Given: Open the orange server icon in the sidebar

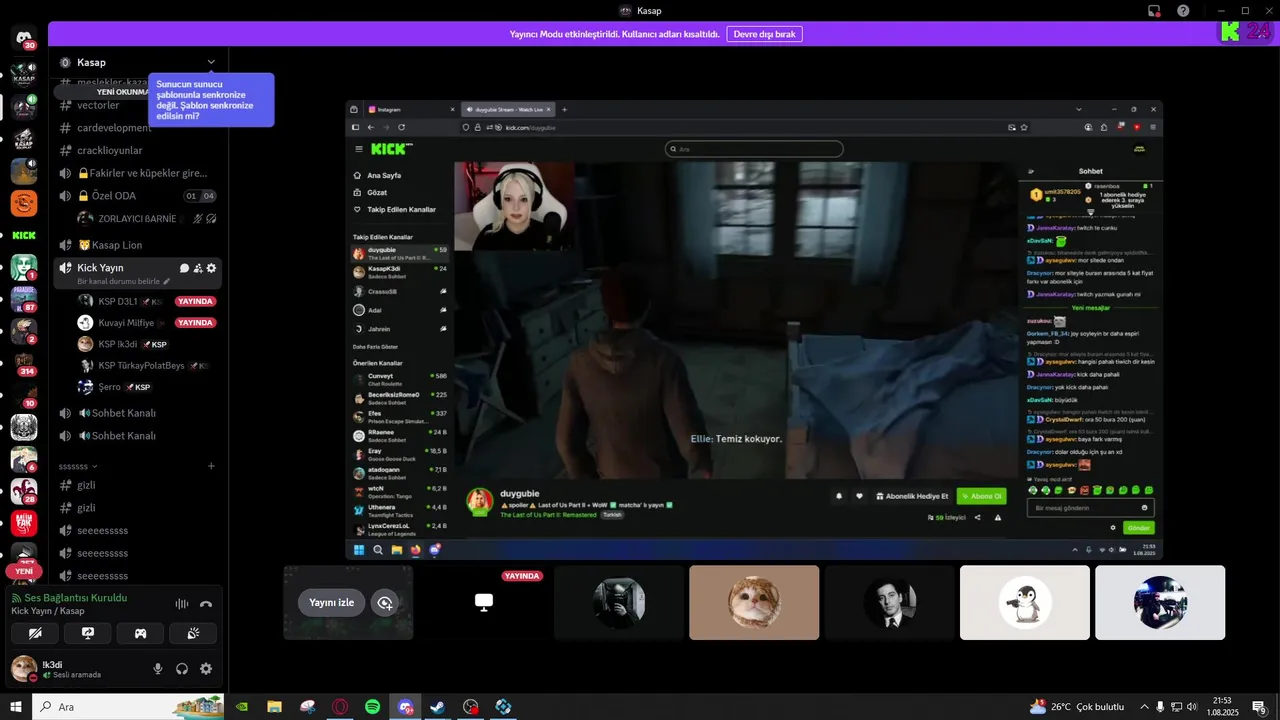Looking at the screenshot, I should (24, 203).
